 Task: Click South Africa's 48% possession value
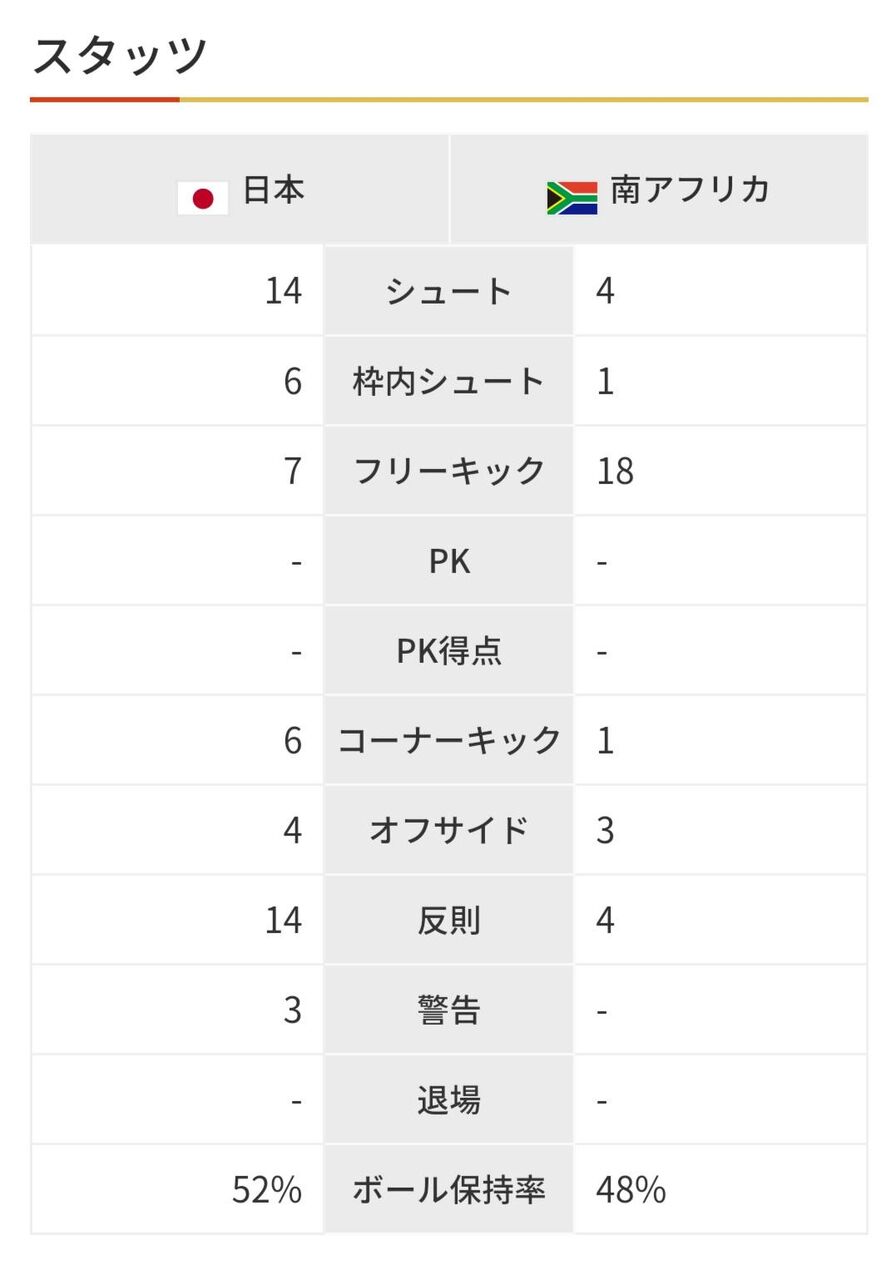tap(631, 1191)
